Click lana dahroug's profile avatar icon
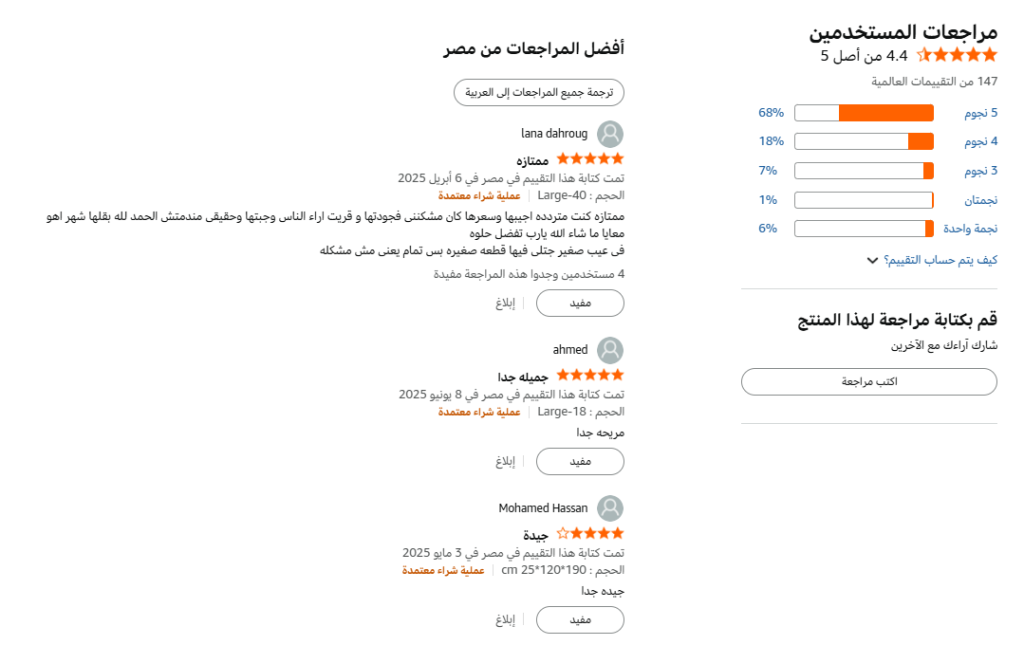The height and width of the screenshot is (645, 1024). click(x=610, y=134)
